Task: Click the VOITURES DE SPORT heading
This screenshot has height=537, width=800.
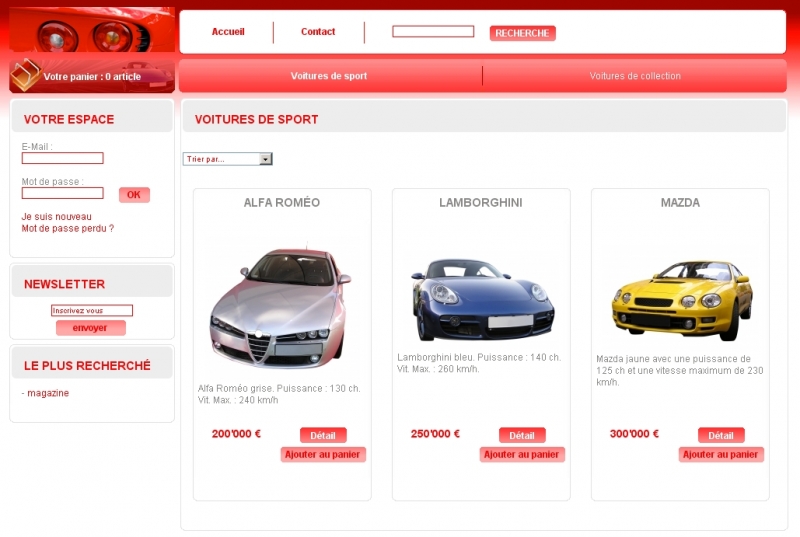Action: [x=256, y=119]
